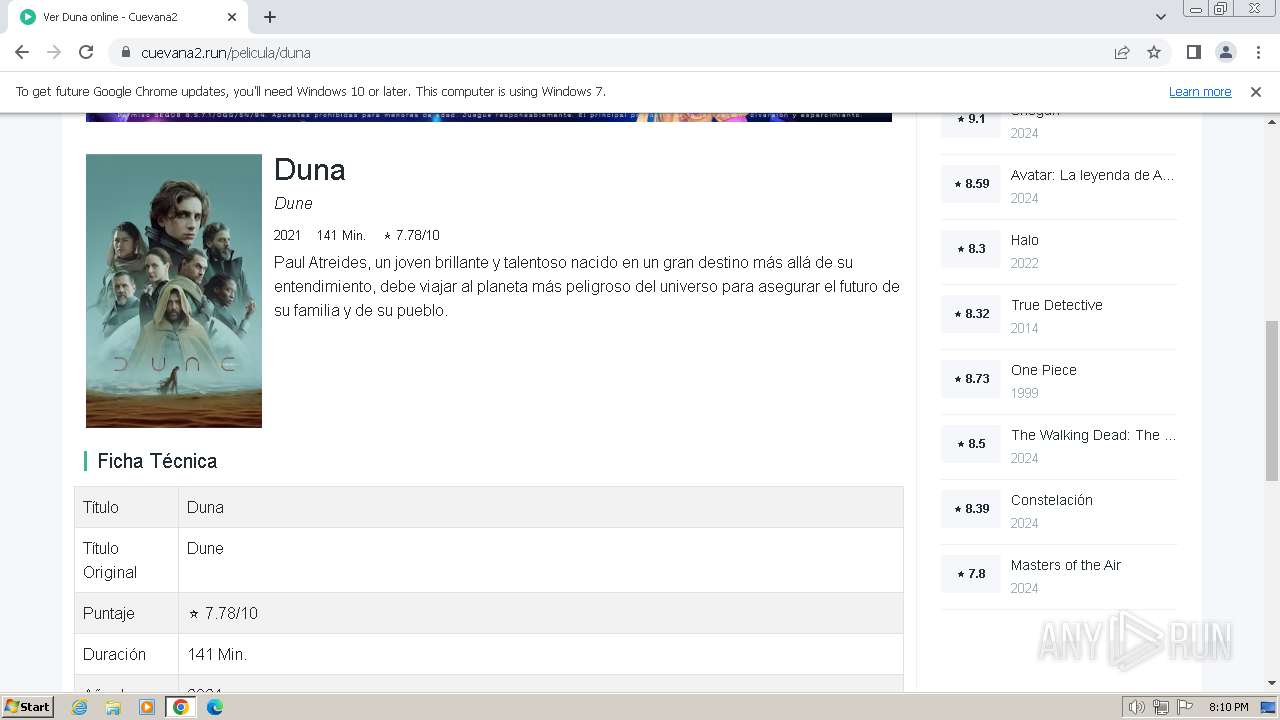This screenshot has height=720, width=1280.
Task: View site information via the lock icon
Action: tap(126, 52)
